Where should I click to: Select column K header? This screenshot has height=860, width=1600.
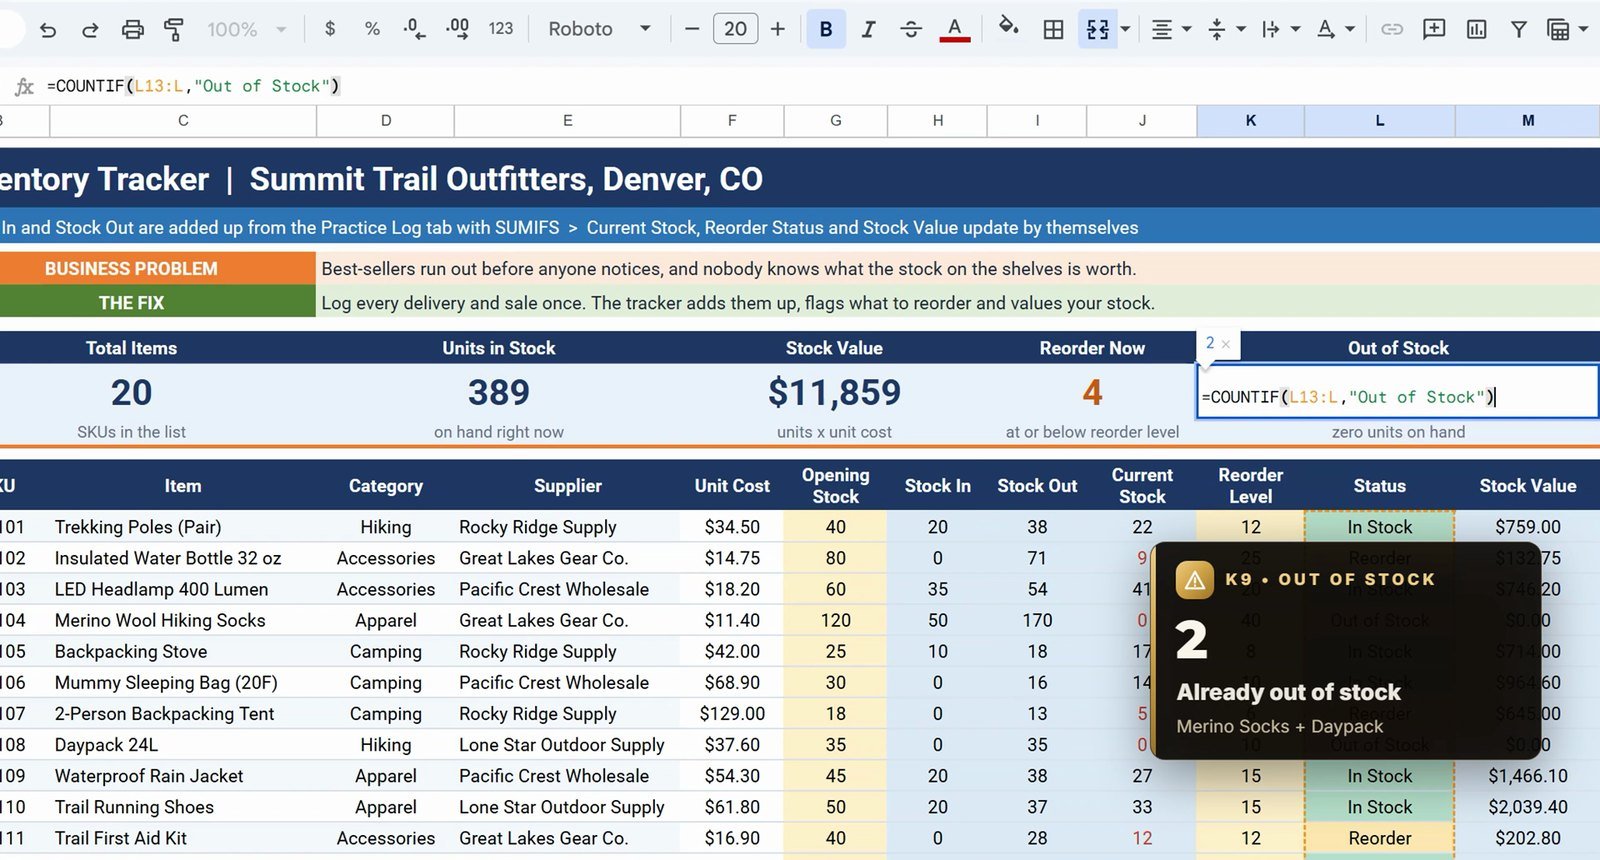(x=1251, y=121)
